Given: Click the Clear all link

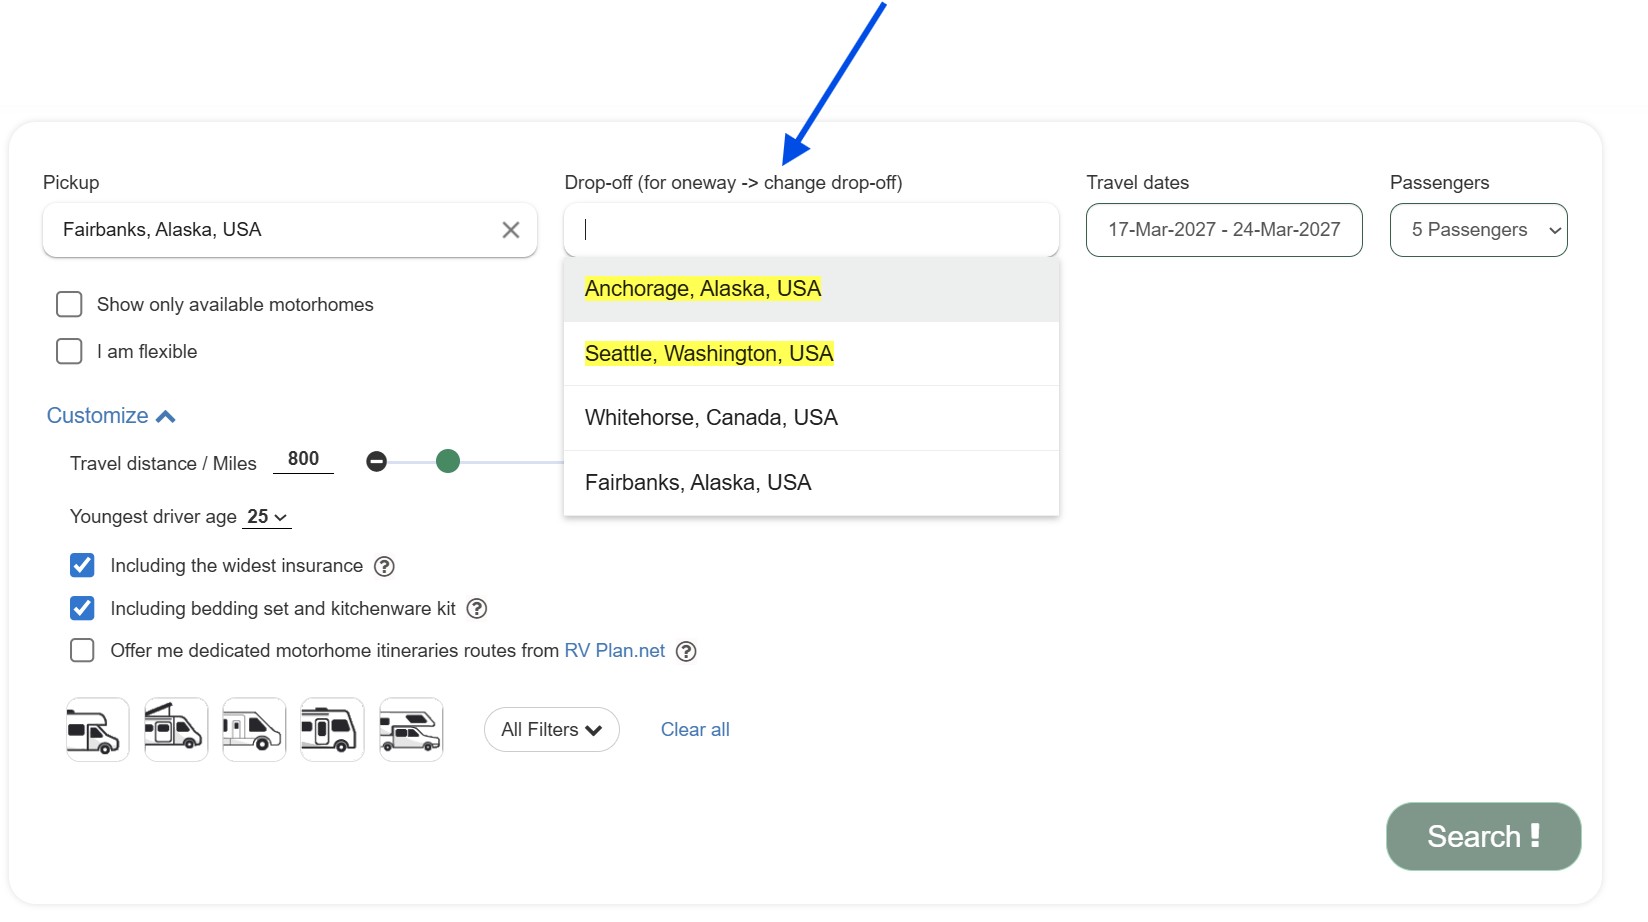Looking at the screenshot, I should coord(695,730).
